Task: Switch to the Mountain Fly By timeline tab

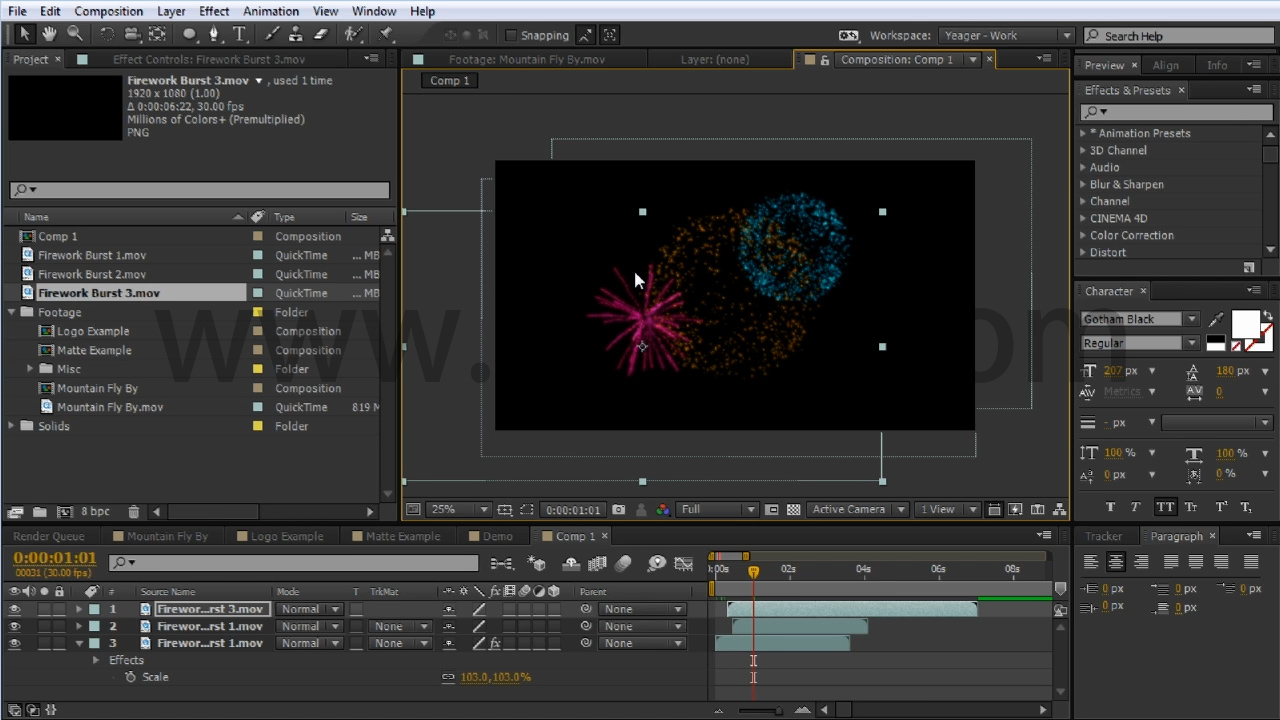Action: coord(167,536)
